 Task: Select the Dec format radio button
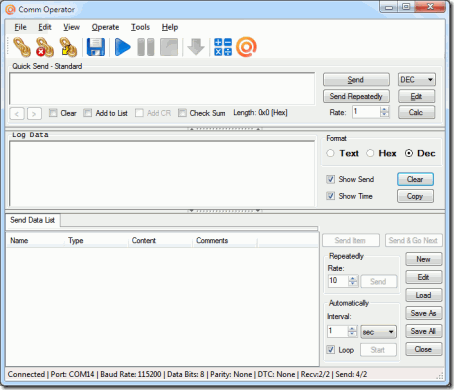coord(409,153)
